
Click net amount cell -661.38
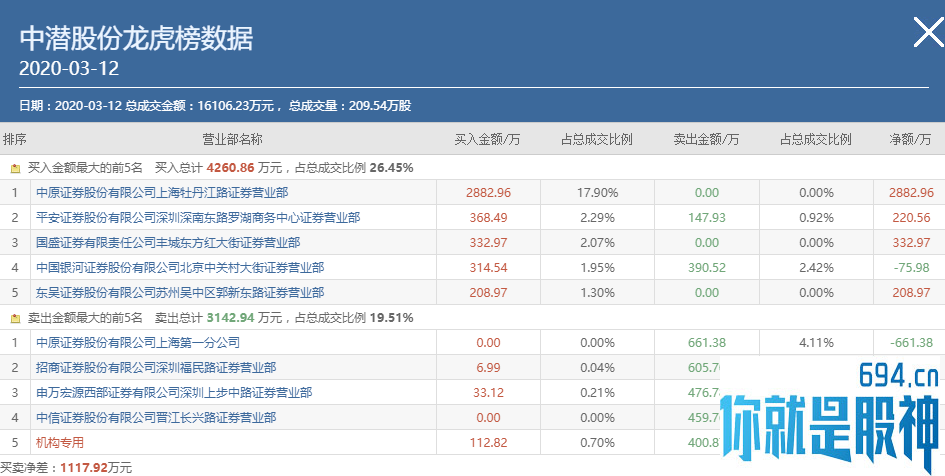[x=911, y=343]
